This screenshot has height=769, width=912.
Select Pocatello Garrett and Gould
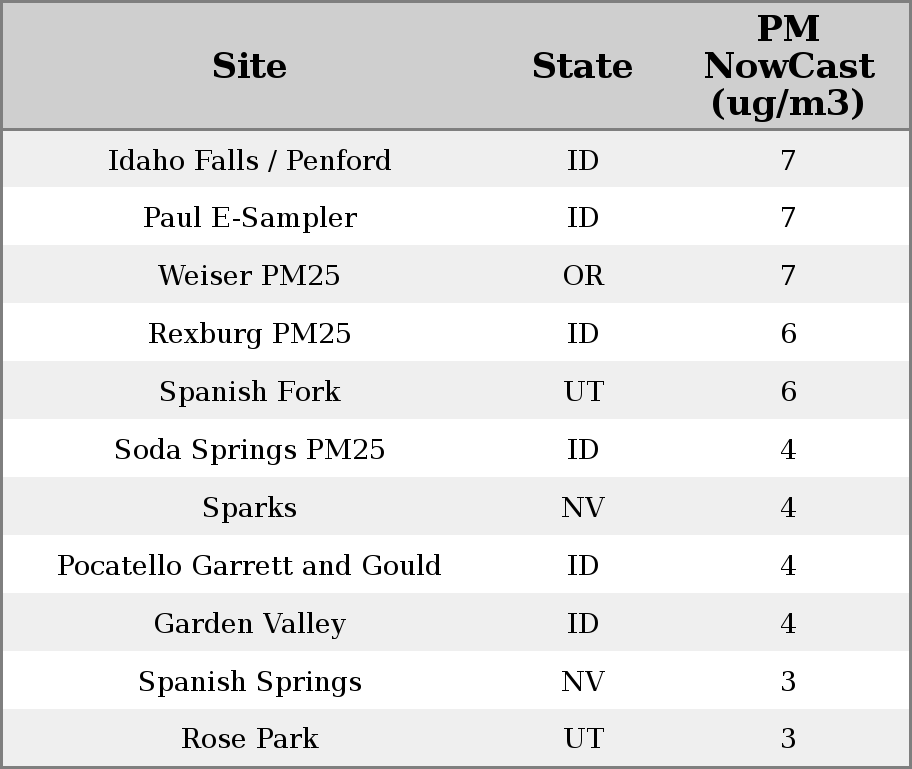coord(249,566)
